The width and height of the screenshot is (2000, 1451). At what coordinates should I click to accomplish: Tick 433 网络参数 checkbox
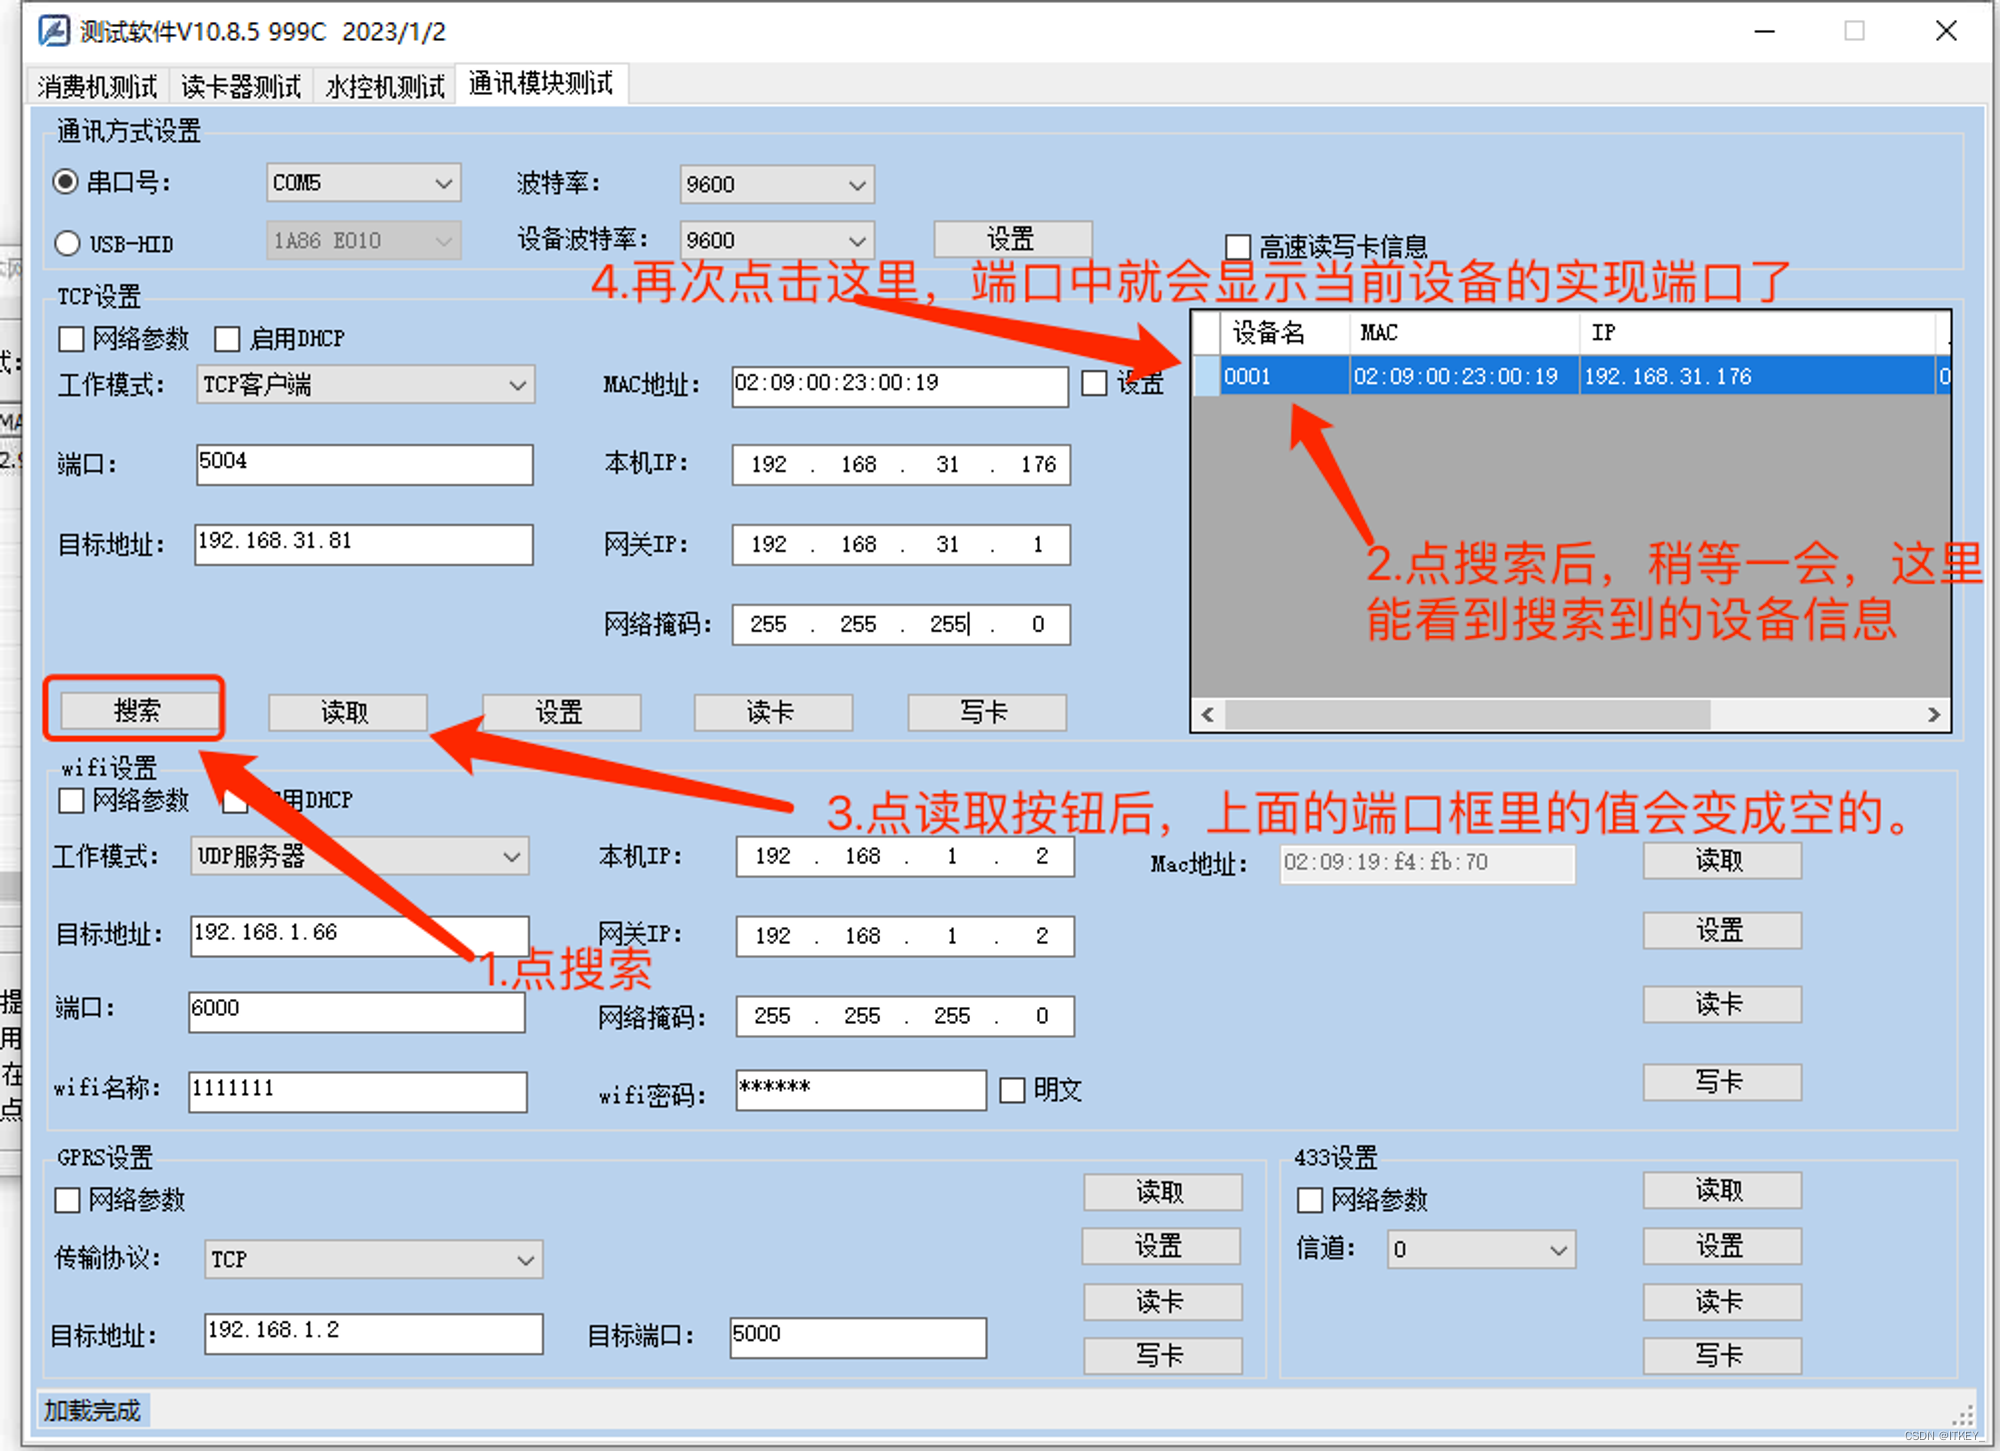(x=1309, y=1199)
